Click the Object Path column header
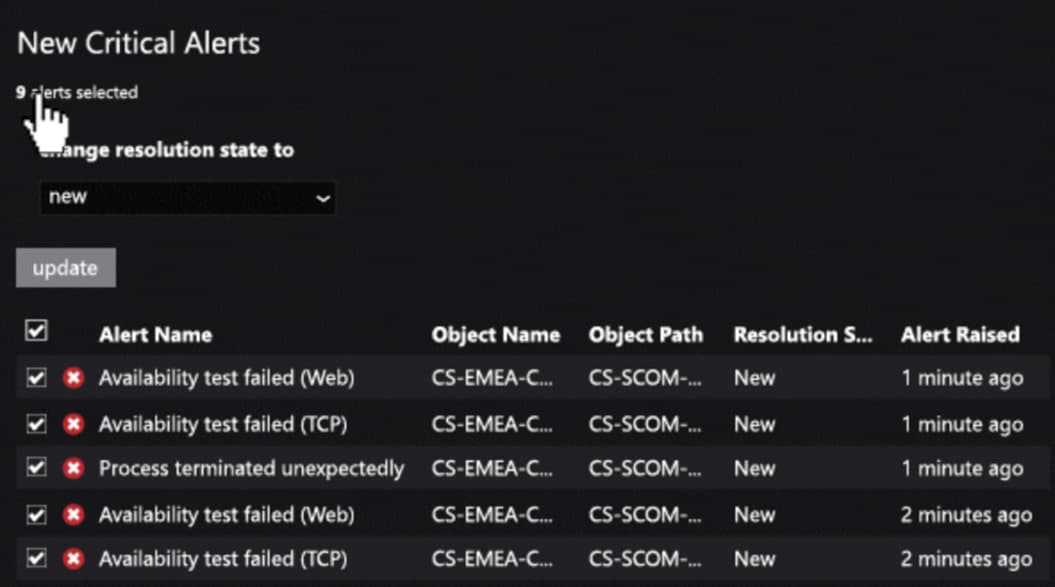The image size is (1055, 587). (x=646, y=335)
